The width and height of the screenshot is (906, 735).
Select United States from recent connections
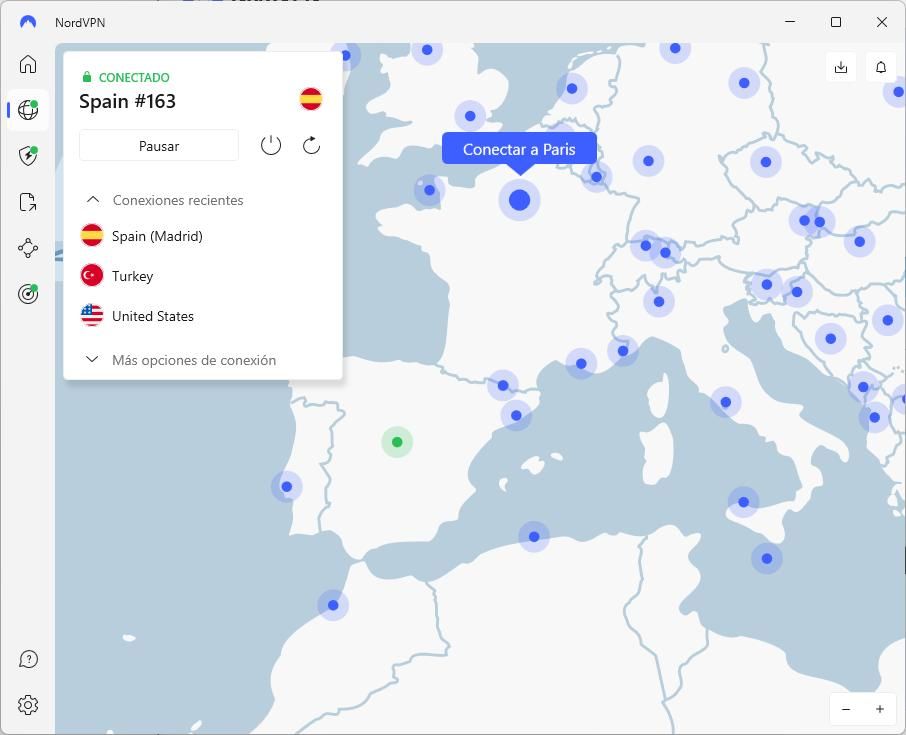153,315
